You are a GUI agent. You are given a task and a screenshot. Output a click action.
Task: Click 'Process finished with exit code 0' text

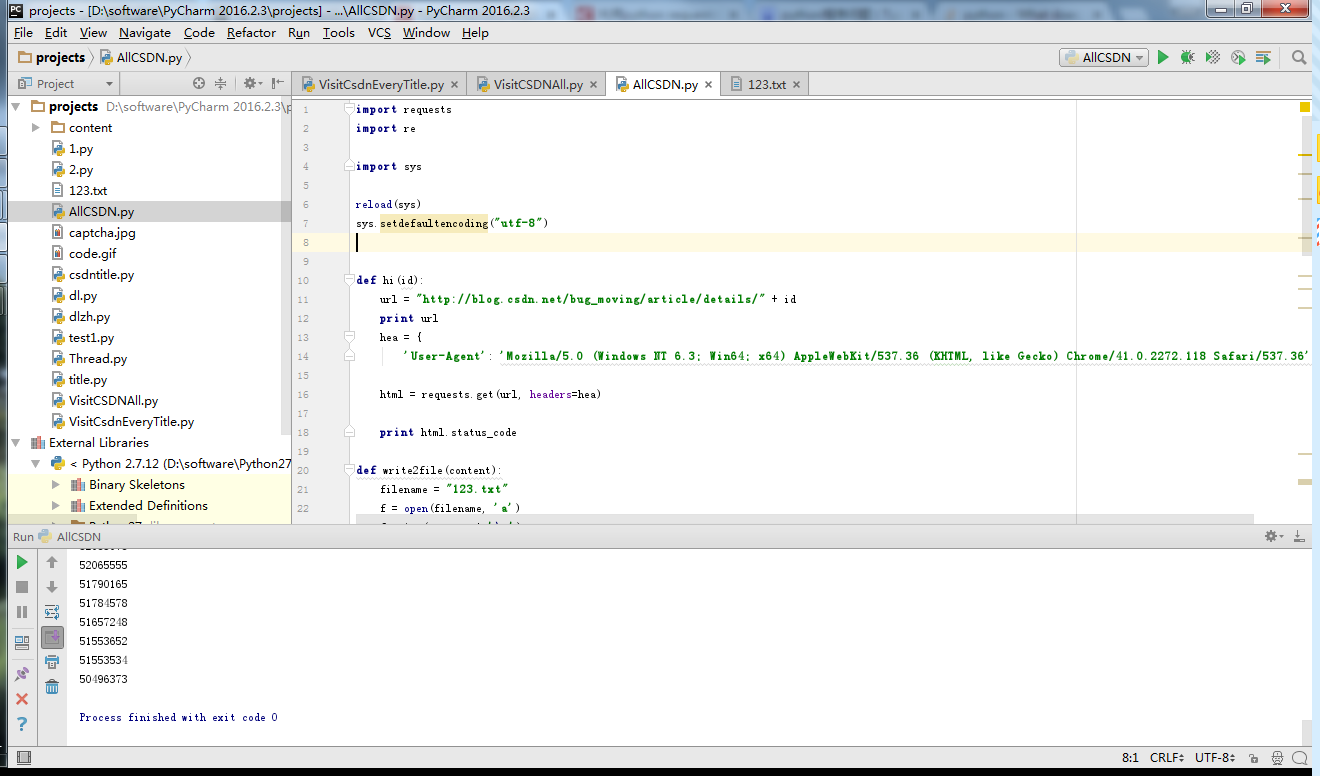[x=178, y=717]
